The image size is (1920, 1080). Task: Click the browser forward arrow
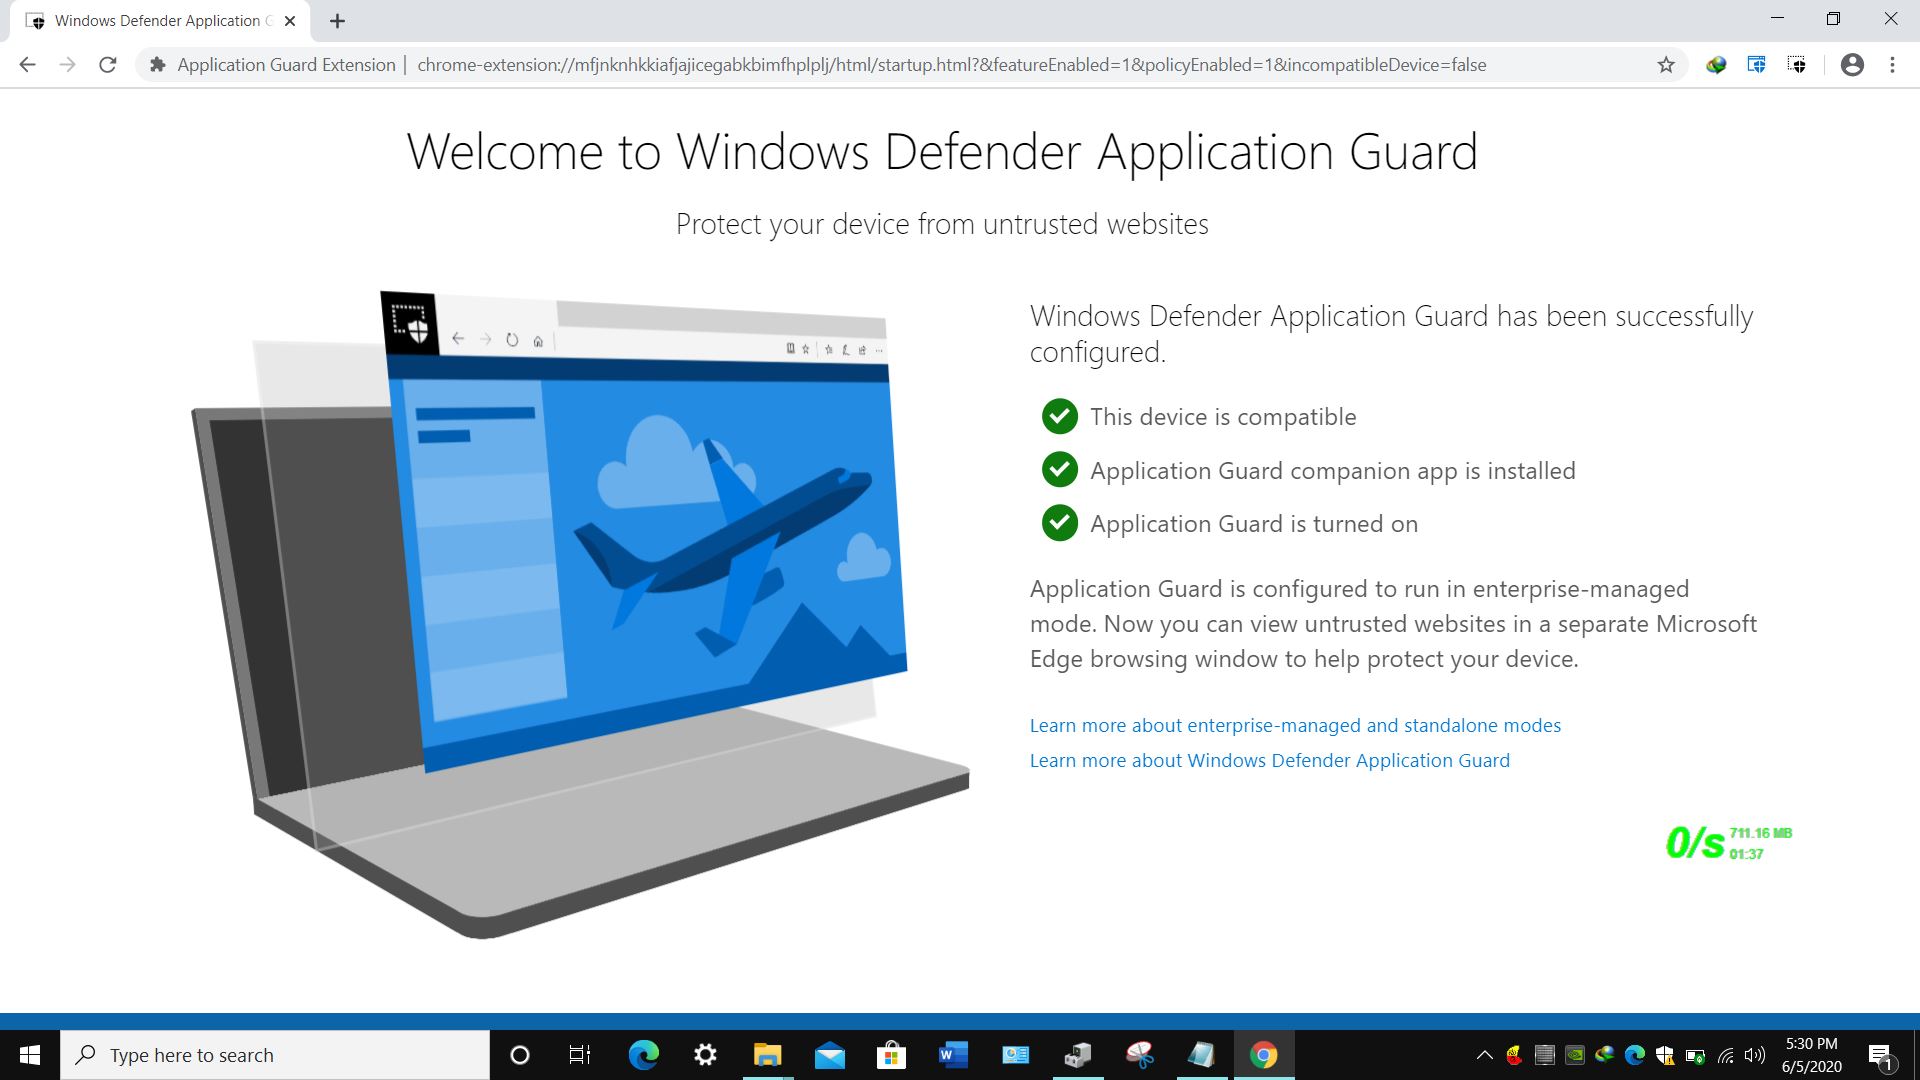pyautogui.click(x=67, y=65)
